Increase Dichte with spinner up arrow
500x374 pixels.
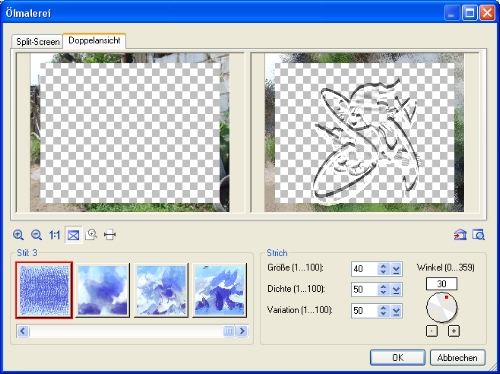[383, 287]
